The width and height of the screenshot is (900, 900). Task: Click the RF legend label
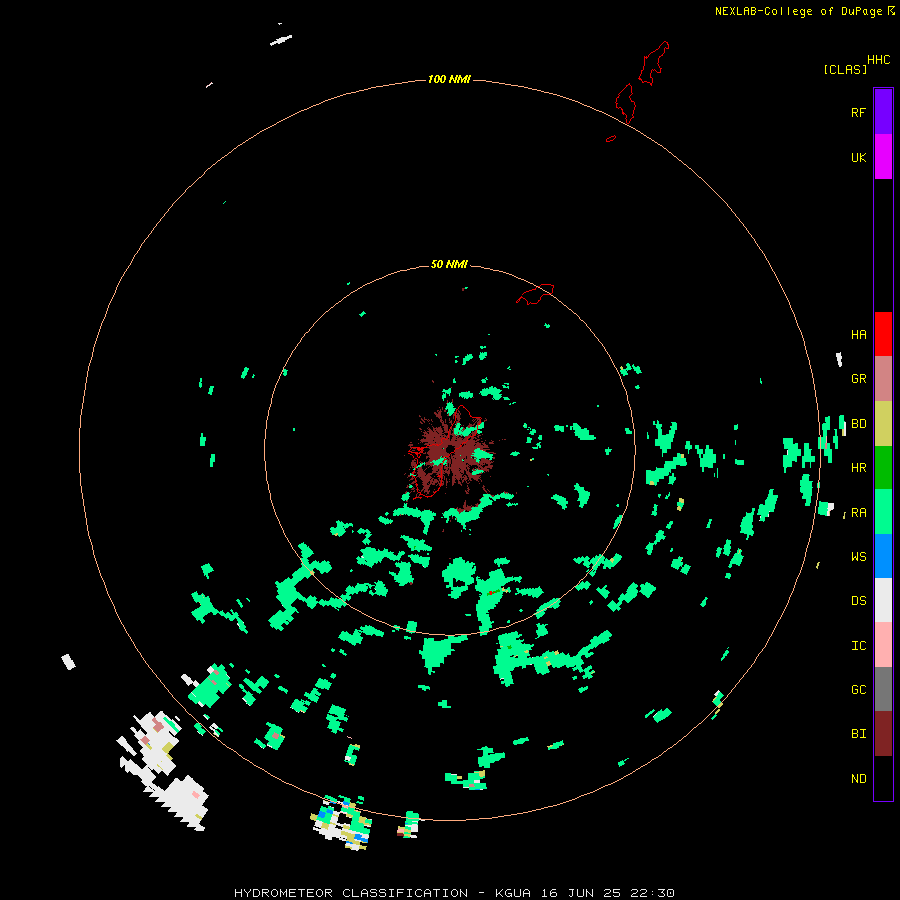pos(858,112)
